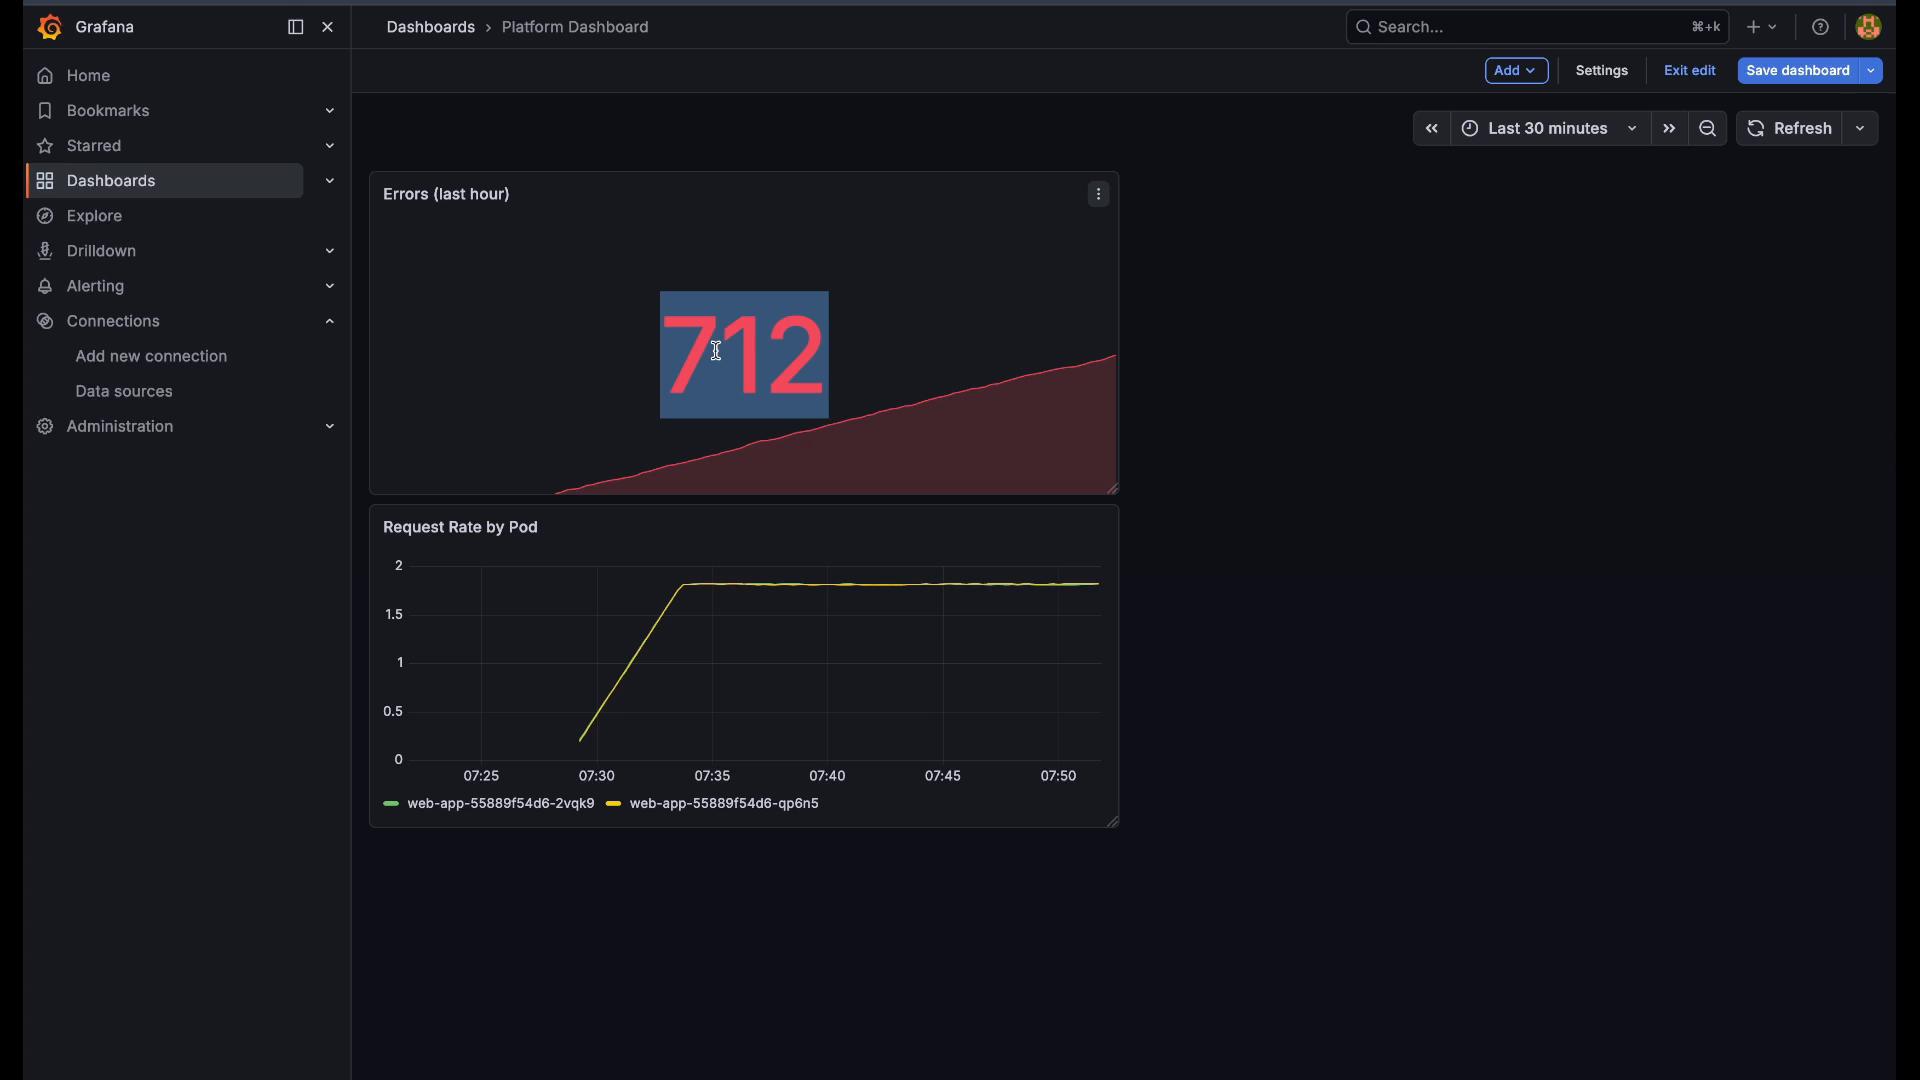
Task: Open the Last 30 minutes time picker
Action: (x=1550, y=128)
